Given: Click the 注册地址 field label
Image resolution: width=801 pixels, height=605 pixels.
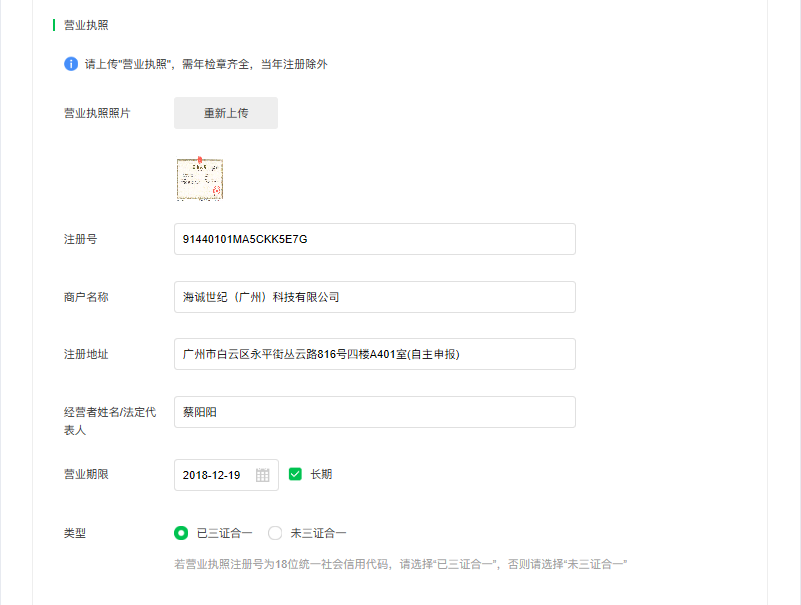Looking at the screenshot, I should [86, 354].
